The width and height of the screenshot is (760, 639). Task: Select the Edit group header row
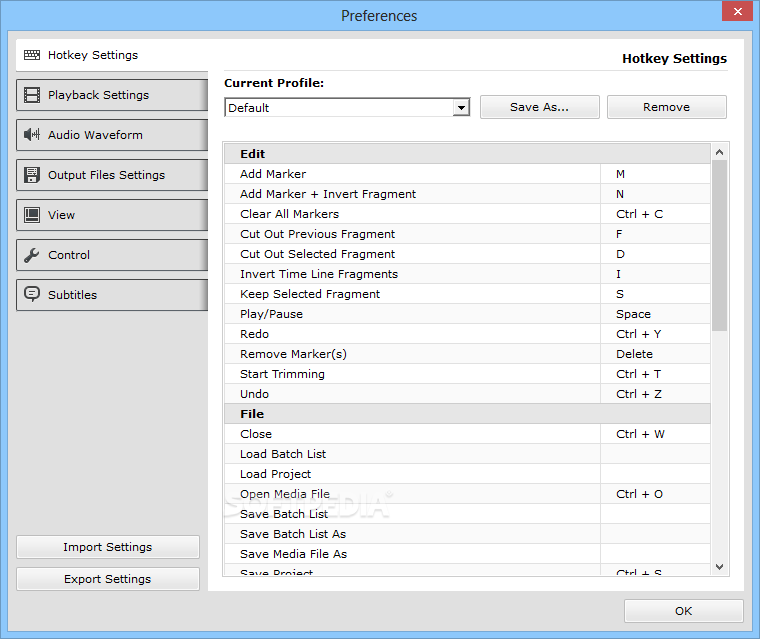[x=467, y=154]
